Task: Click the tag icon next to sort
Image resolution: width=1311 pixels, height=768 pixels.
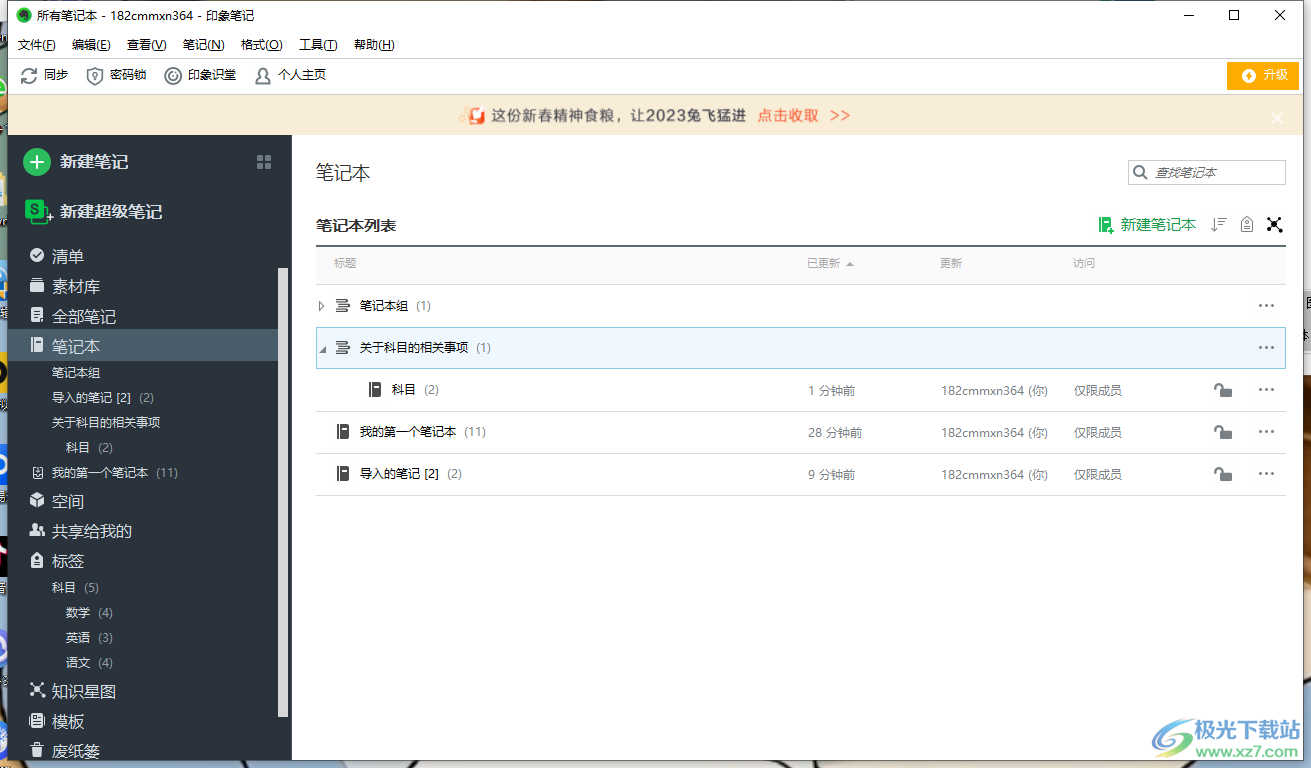Action: click(x=1247, y=225)
